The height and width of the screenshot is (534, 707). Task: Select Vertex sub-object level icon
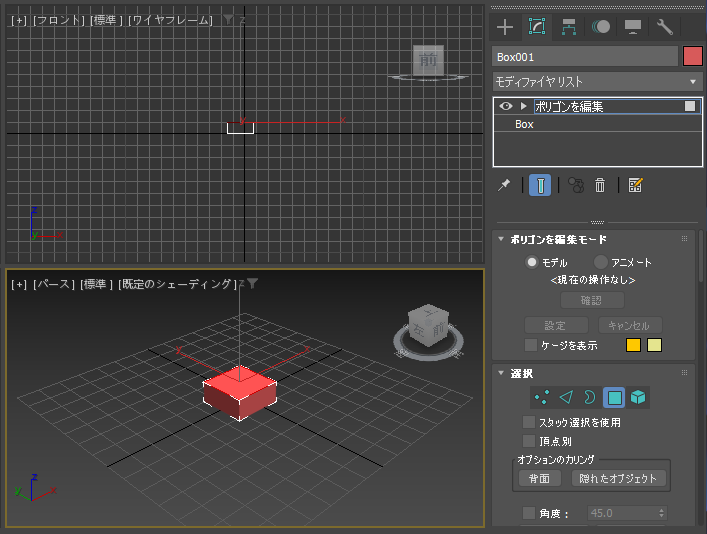tap(542, 397)
